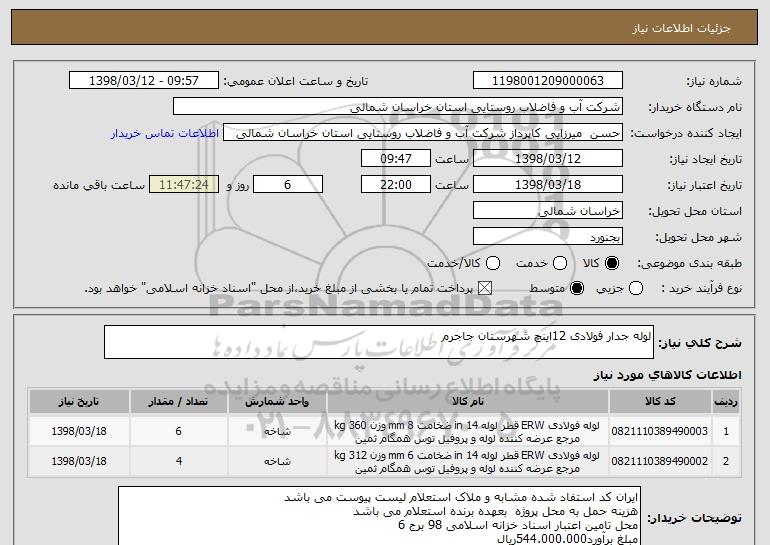The height and width of the screenshot is (545, 770).
Task: Click the remaining days field showing 6
Action: pyautogui.click(x=288, y=185)
